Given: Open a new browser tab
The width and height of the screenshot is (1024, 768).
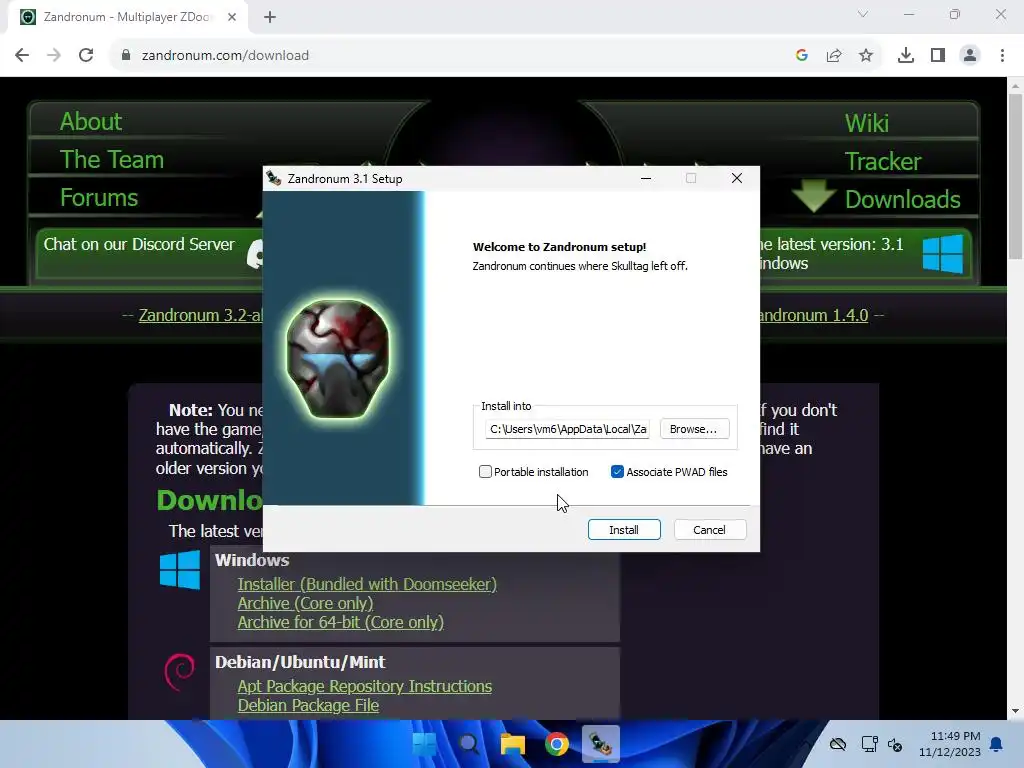Looking at the screenshot, I should [270, 17].
